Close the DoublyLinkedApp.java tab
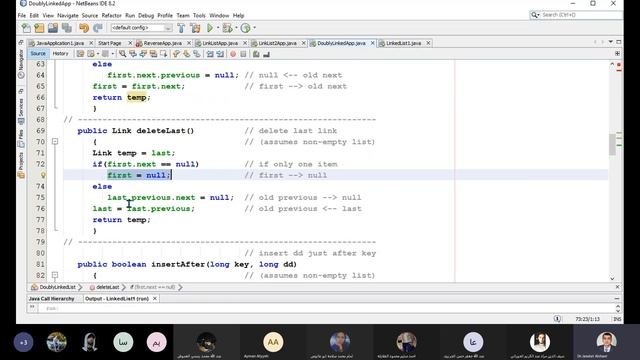This screenshot has width=640, height=360. click(x=373, y=43)
